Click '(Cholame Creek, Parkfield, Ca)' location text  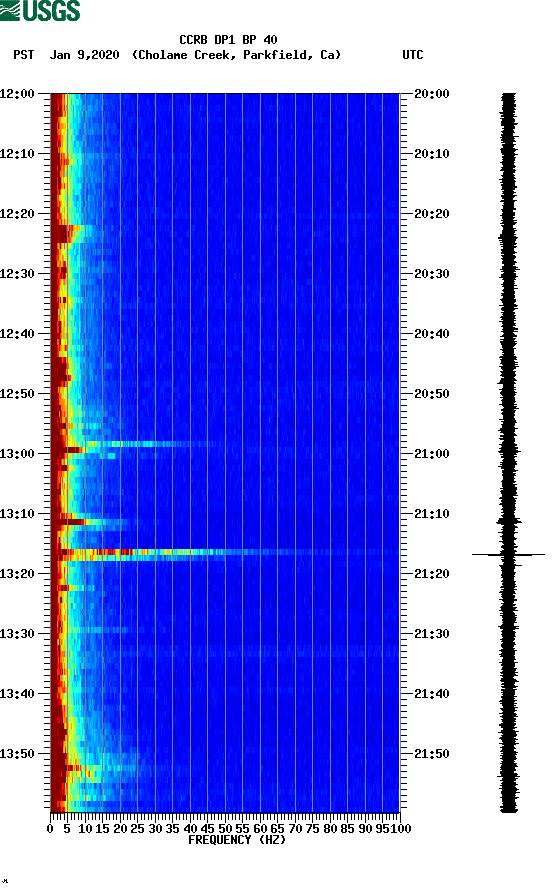tap(236, 55)
